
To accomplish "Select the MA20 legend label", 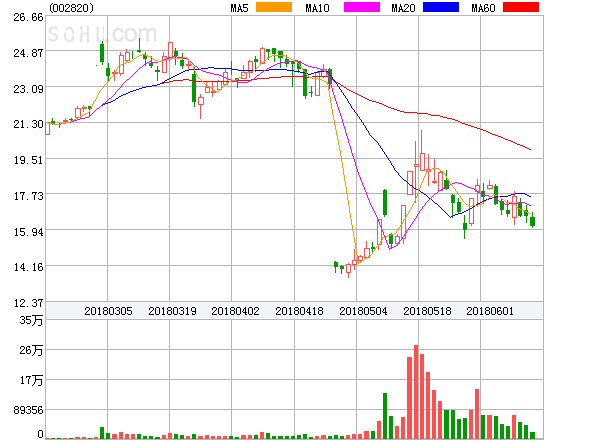I will (x=403, y=8).
